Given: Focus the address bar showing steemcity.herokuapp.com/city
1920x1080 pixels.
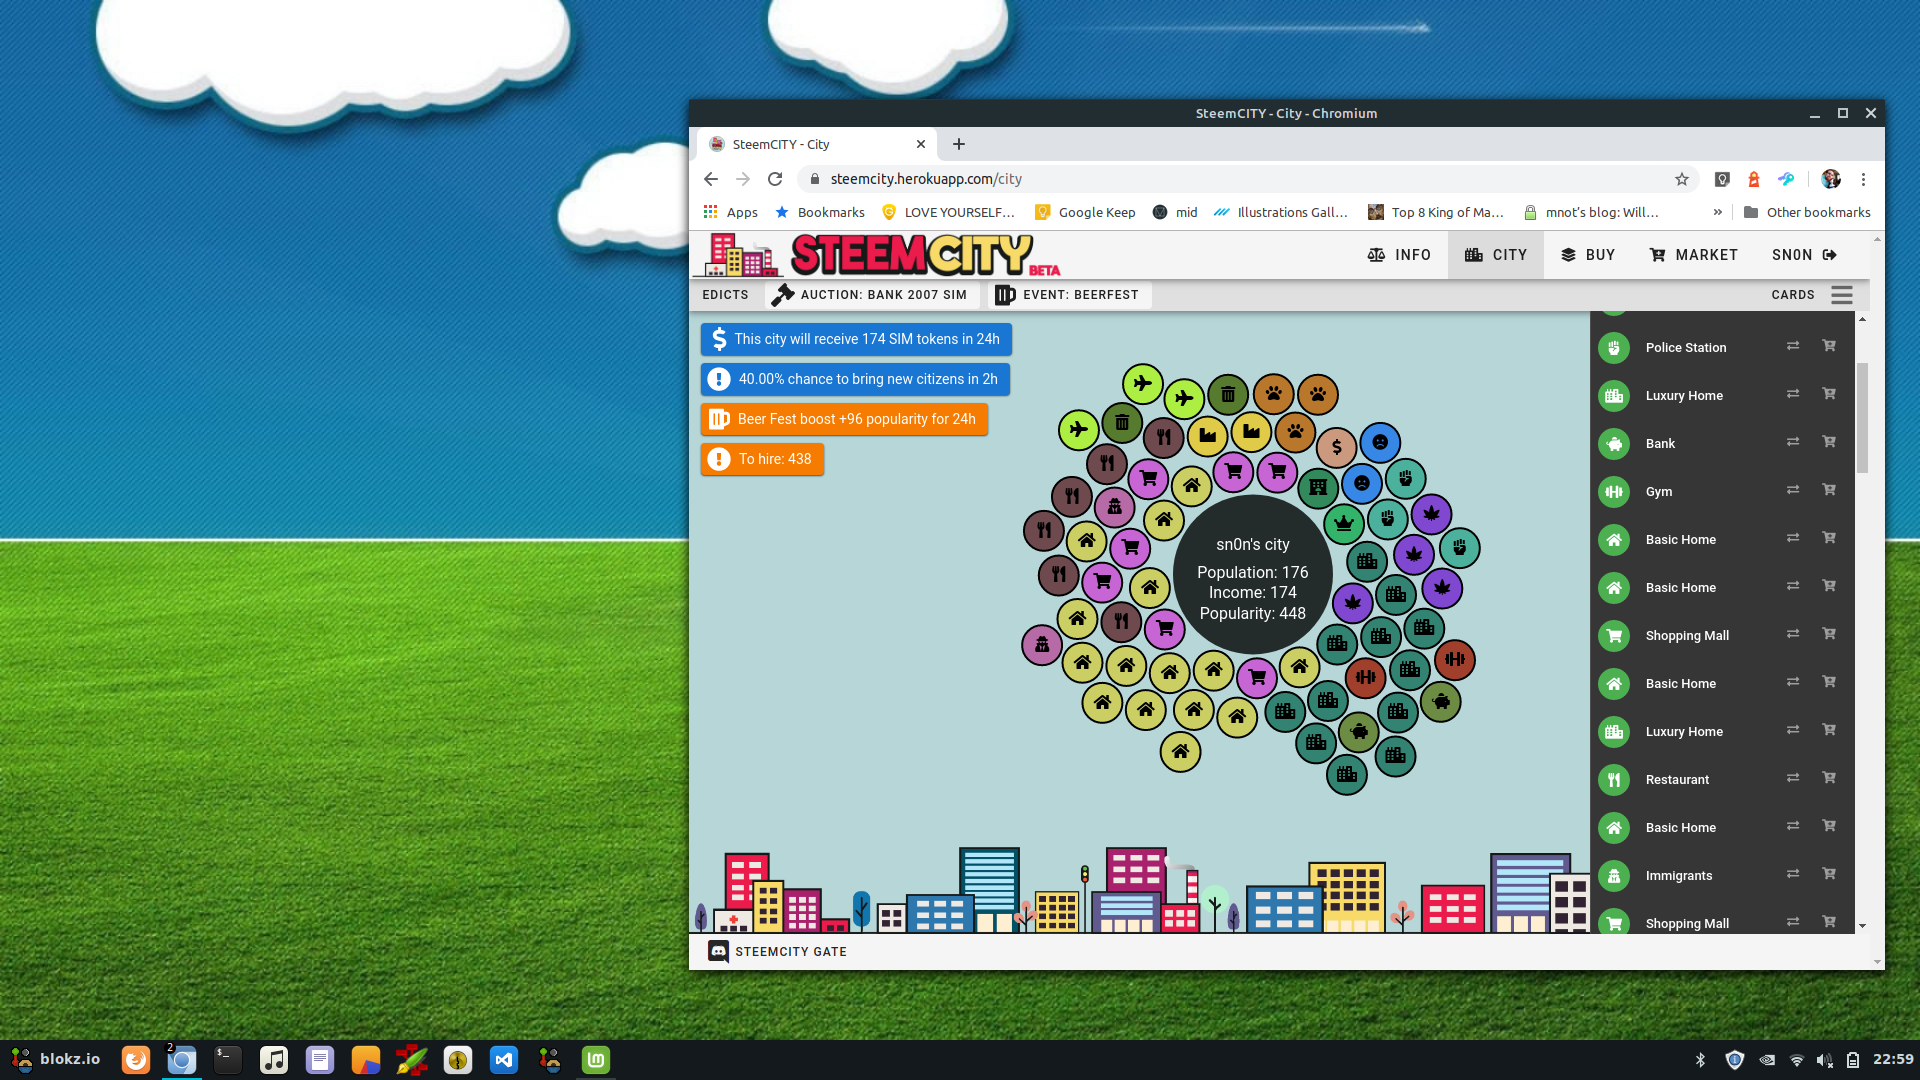Looking at the screenshot, I should pyautogui.click(x=1238, y=179).
